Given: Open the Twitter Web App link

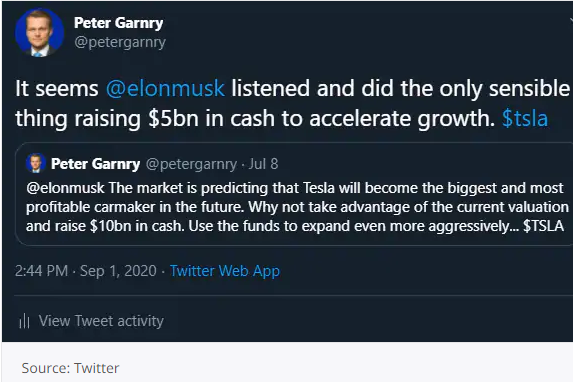Looking at the screenshot, I should [x=225, y=271].
